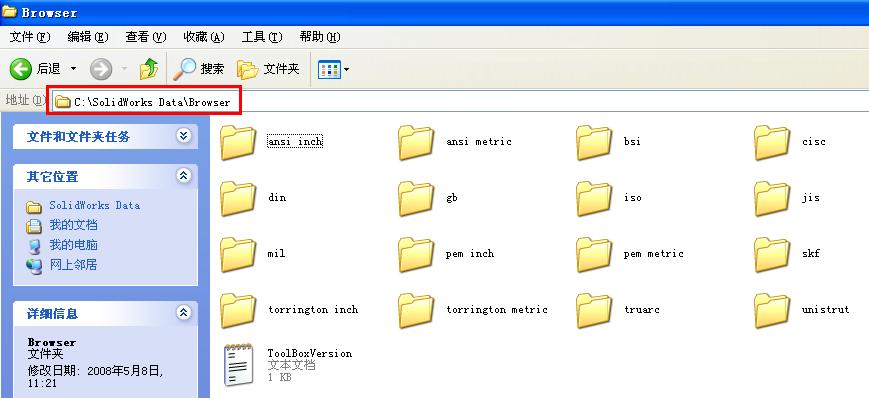The height and width of the screenshot is (398, 869).
Task: Select the pem metric folder icon
Action: coord(594,254)
